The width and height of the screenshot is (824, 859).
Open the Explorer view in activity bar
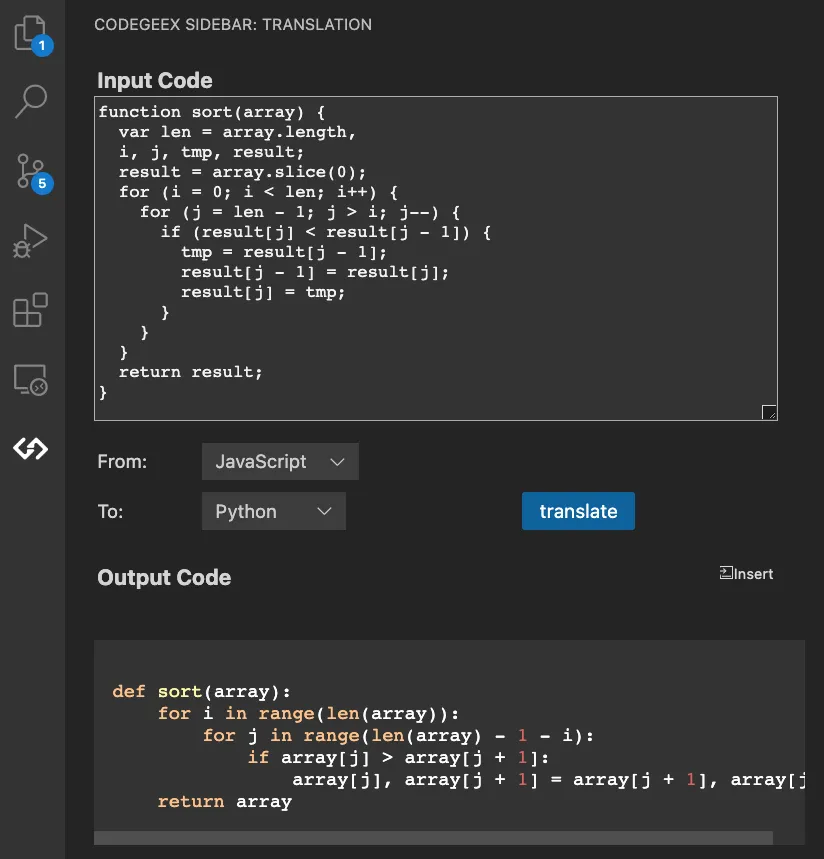[31, 35]
